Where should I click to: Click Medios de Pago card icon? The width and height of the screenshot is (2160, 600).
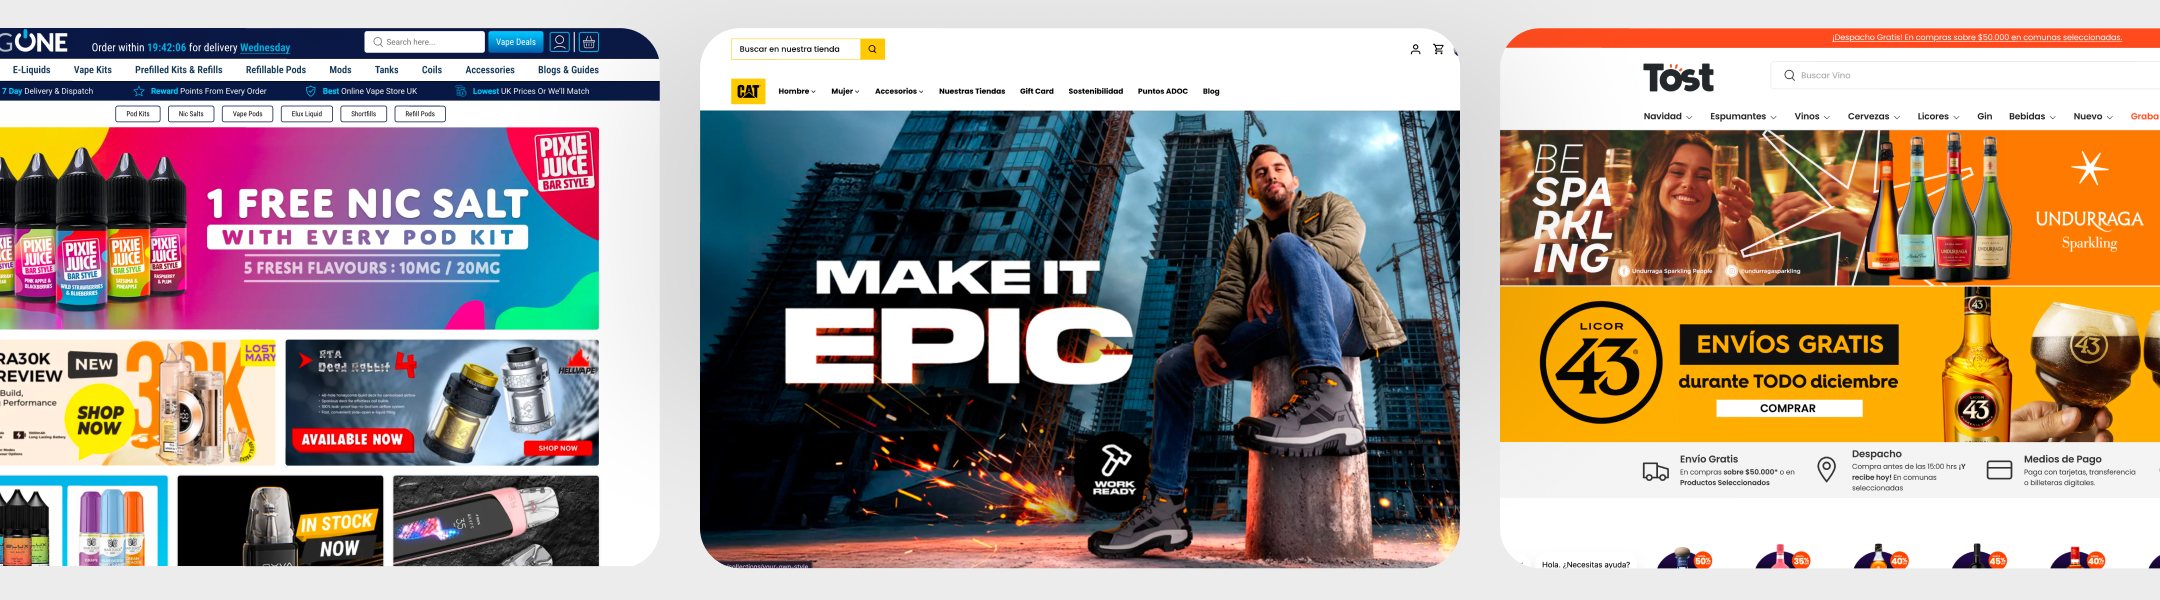pos(1999,470)
